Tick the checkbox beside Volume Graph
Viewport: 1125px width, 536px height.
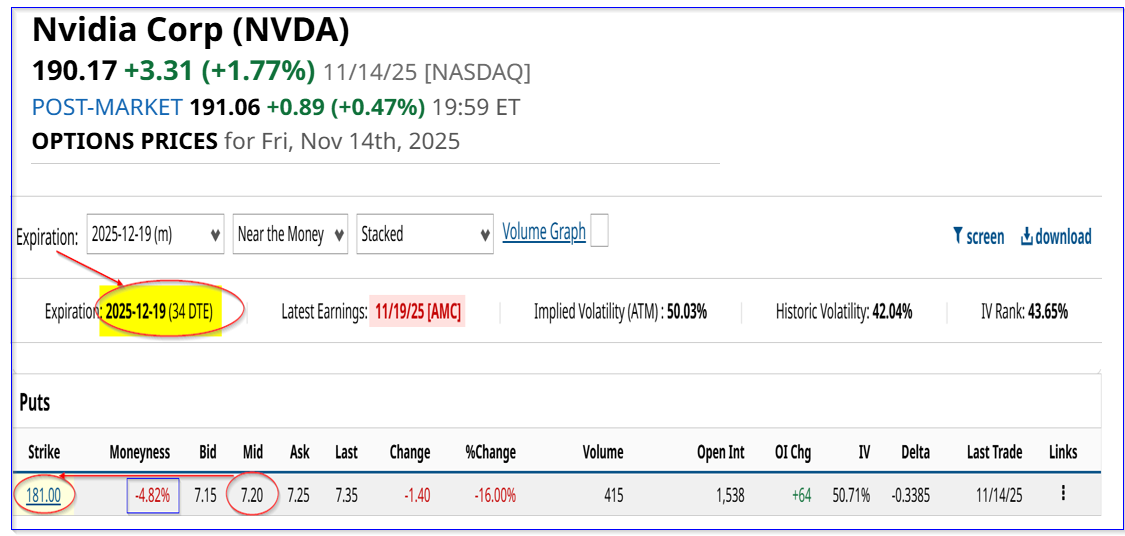599,232
